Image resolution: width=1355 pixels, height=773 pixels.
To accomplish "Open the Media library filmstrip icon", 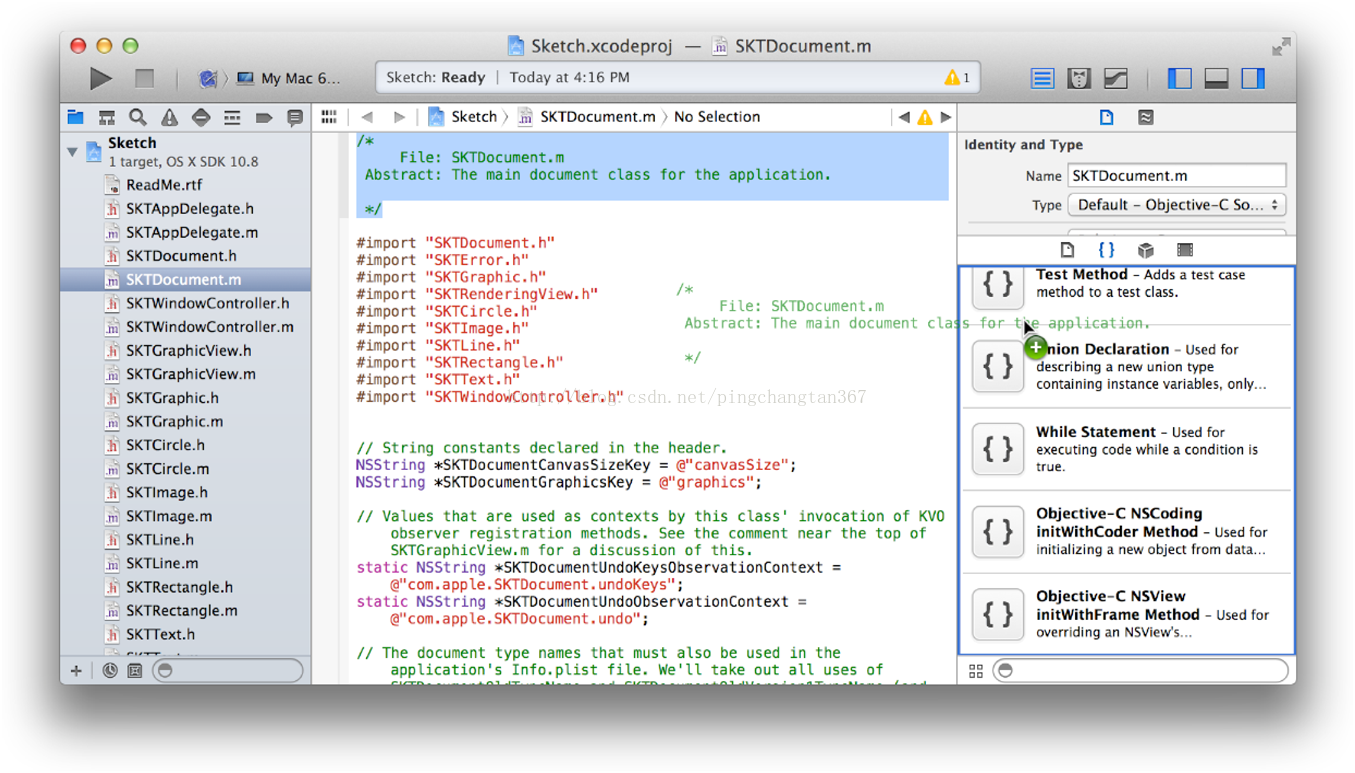I will (1185, 250).
